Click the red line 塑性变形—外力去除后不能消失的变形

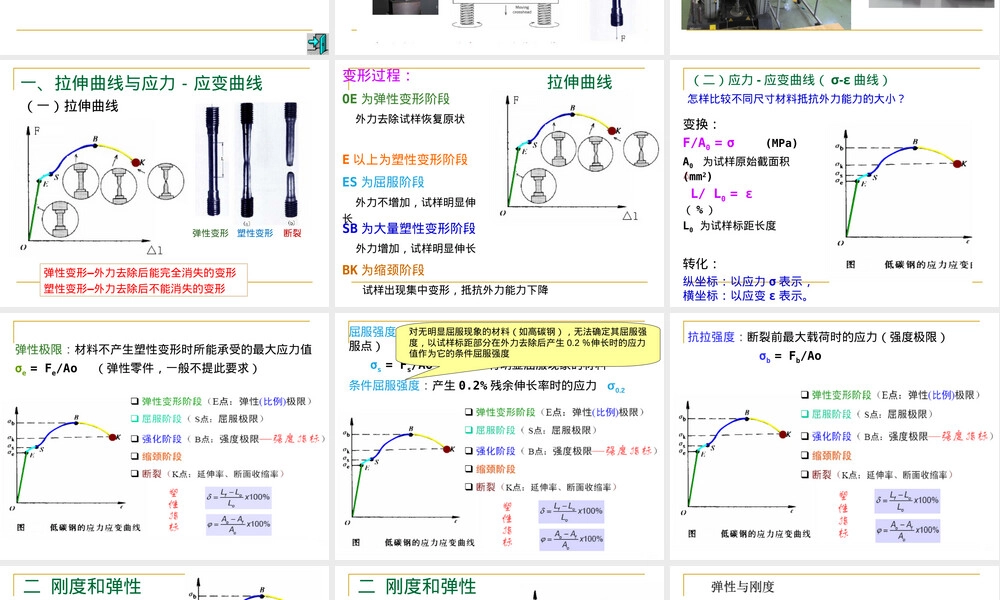134,288
